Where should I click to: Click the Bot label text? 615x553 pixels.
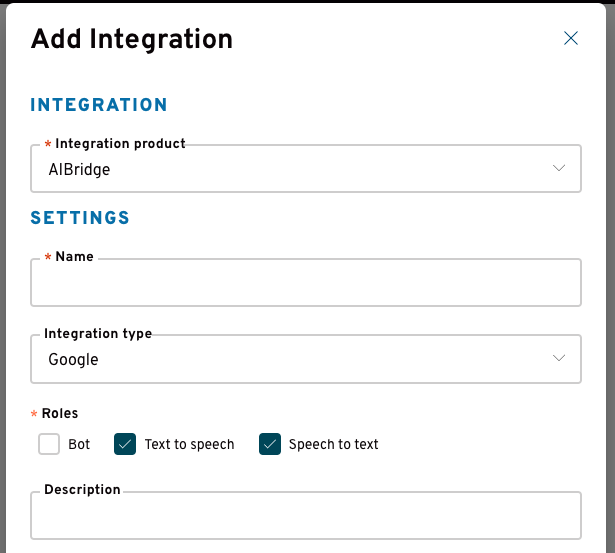tap(79, 444)
